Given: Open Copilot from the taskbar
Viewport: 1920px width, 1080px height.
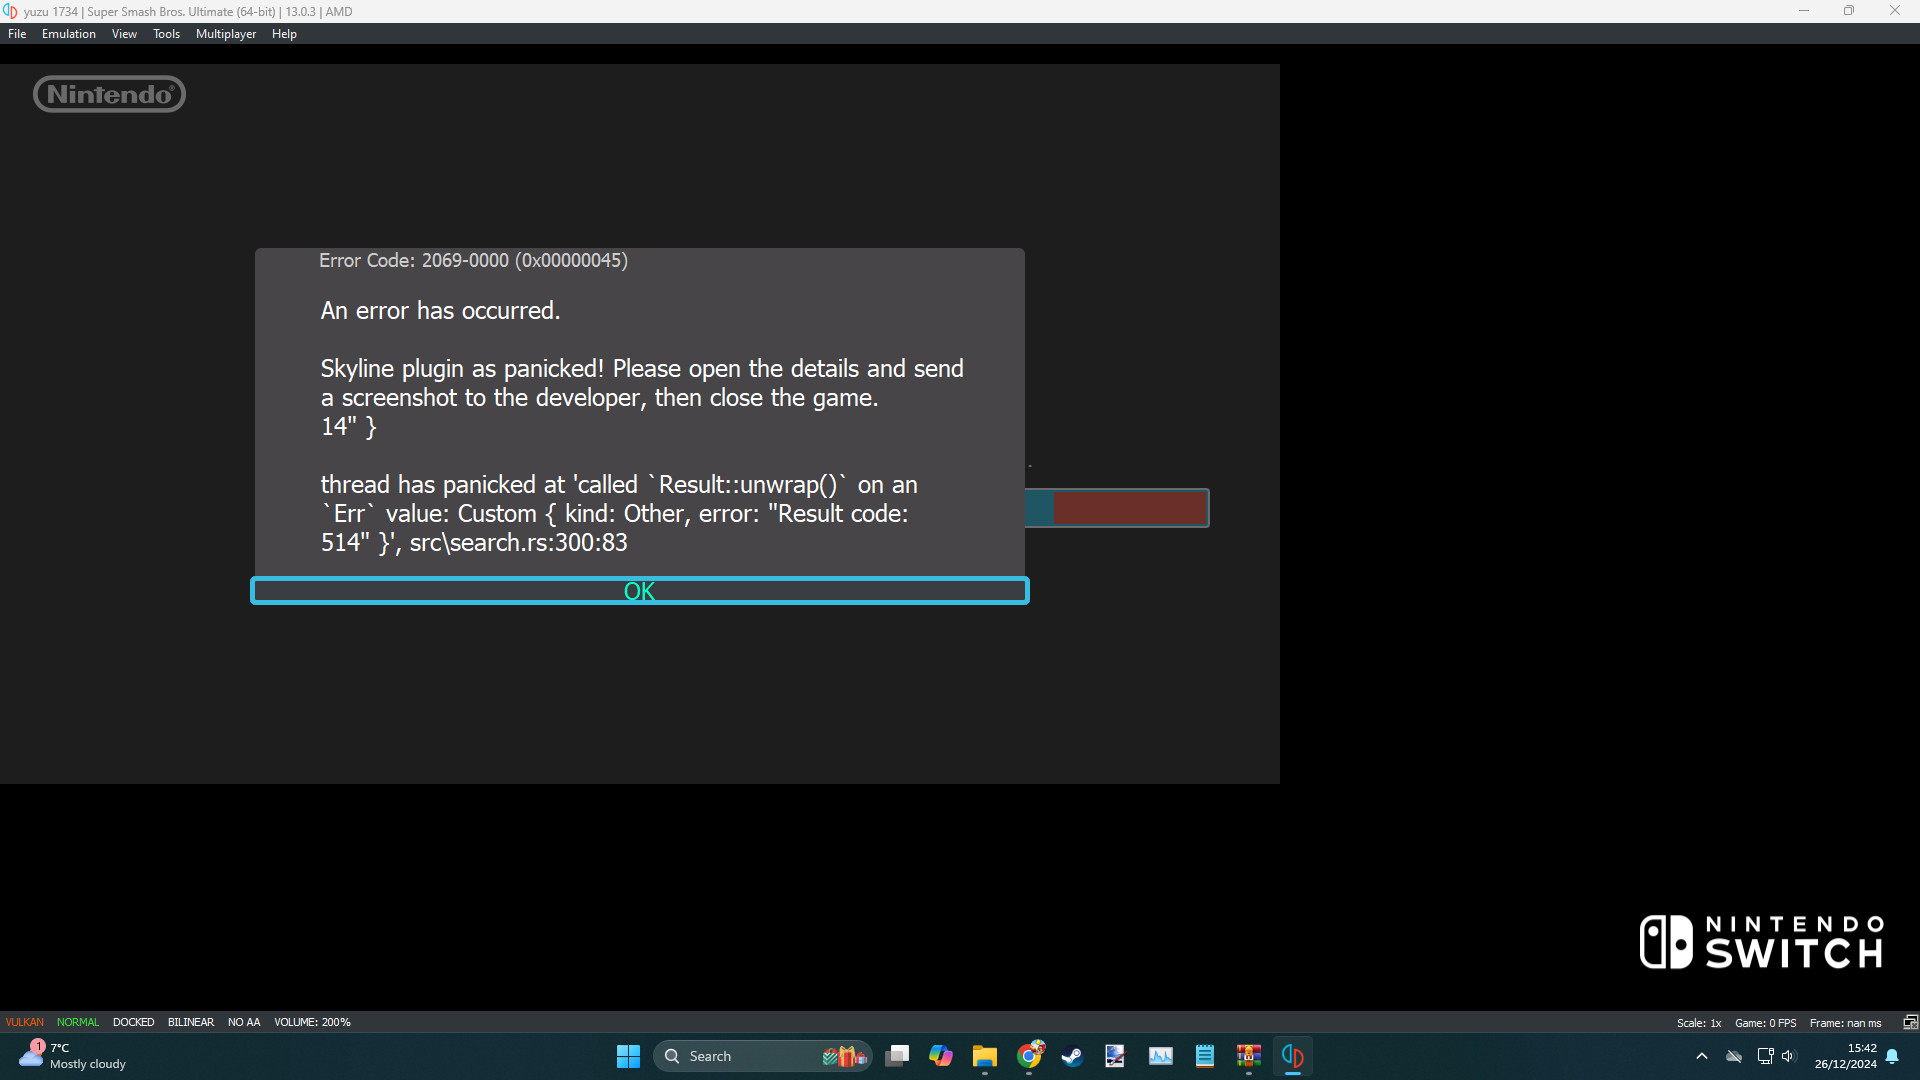Looking at the screenshot, I should coord(941,1056).
